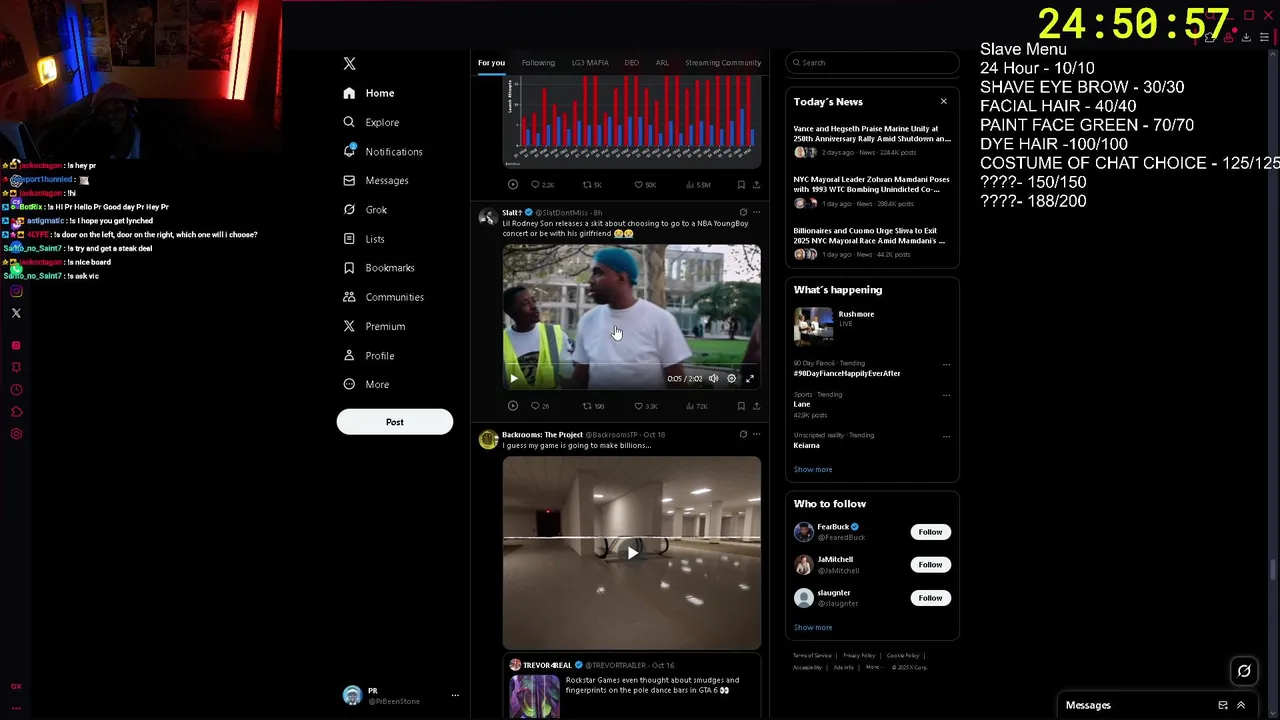Viewport: 1280px width, 720px height.
Task: Follow JaMitchell
Action: tap(930, 565)
